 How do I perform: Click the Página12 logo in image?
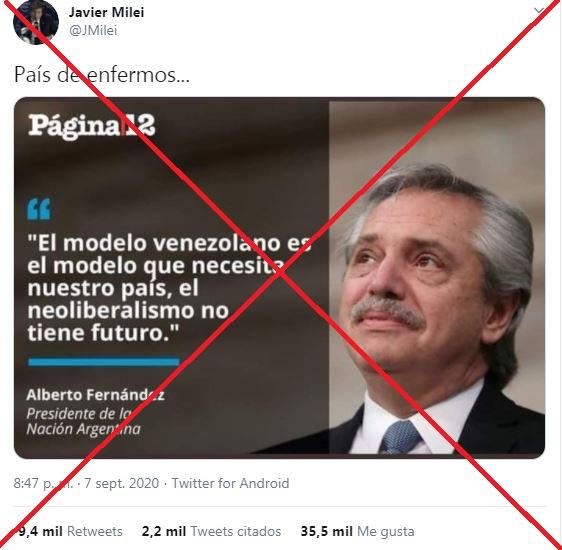(x=92, y=126)
